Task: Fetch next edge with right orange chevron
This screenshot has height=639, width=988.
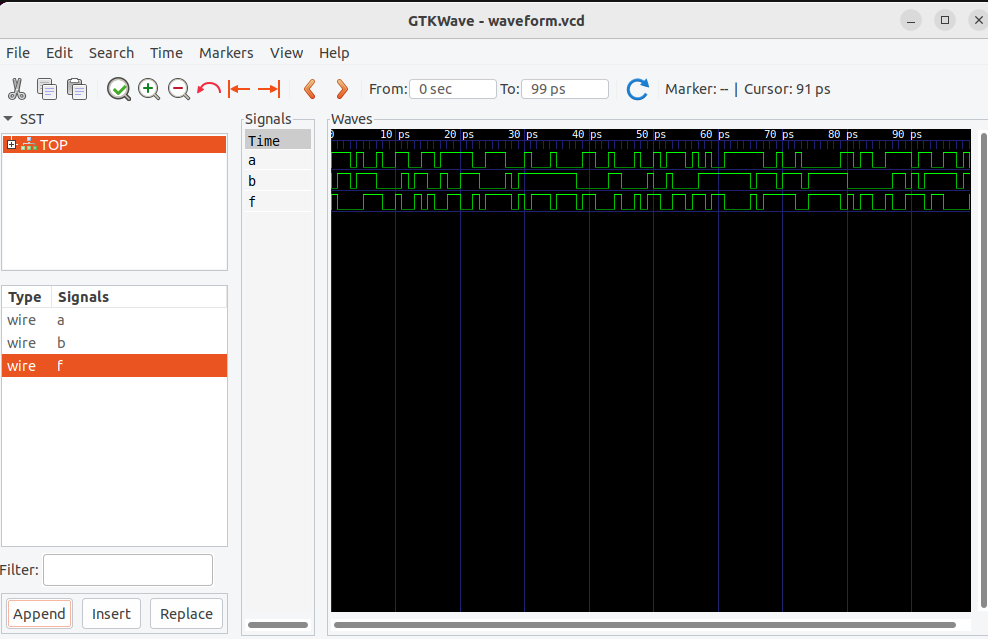Action: coord(342,88)
